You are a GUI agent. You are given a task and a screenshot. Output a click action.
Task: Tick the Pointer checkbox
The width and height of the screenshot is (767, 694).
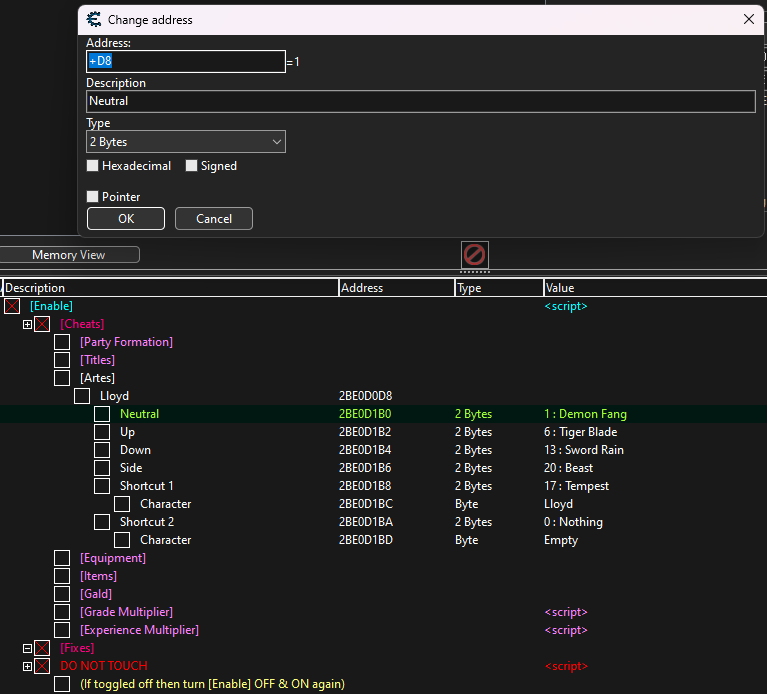[x=92, y=197]
